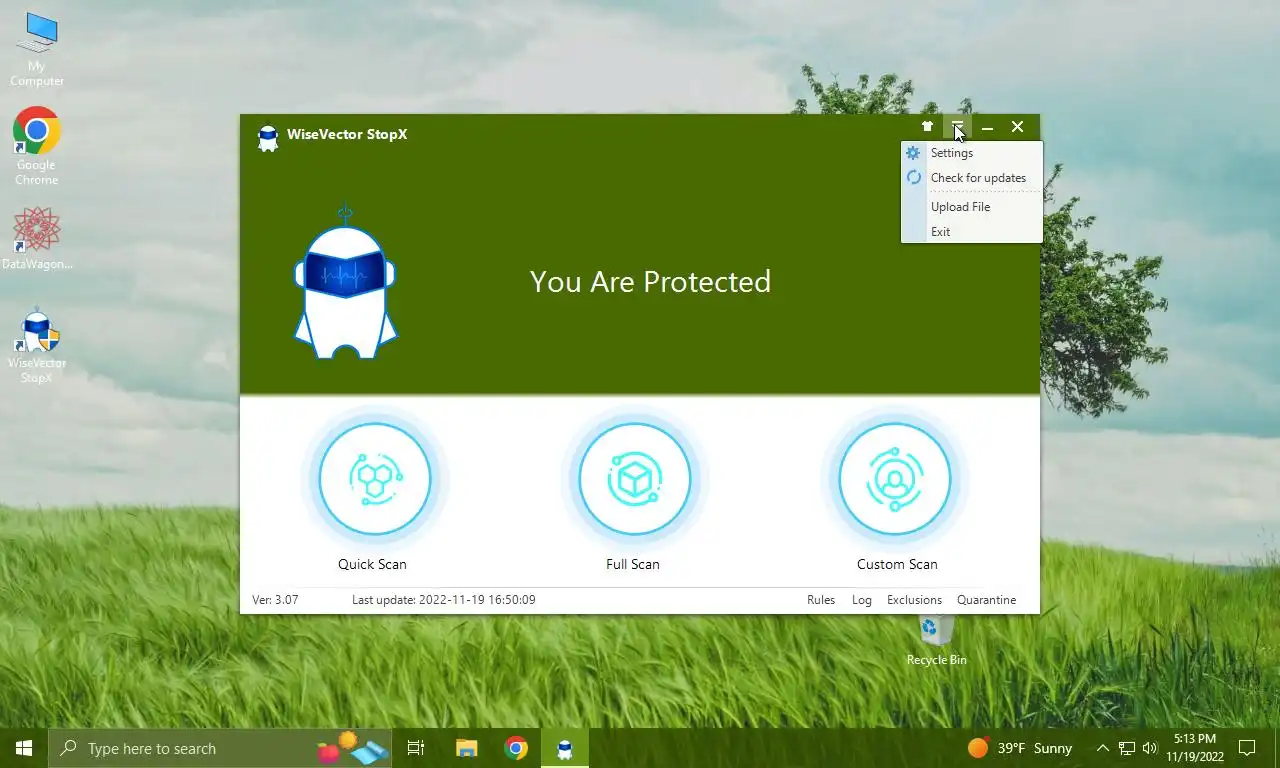Open the Rules link at the bottom
Image resolution: width=1280 pixels, height=768 pixels.
pos(821,600)
